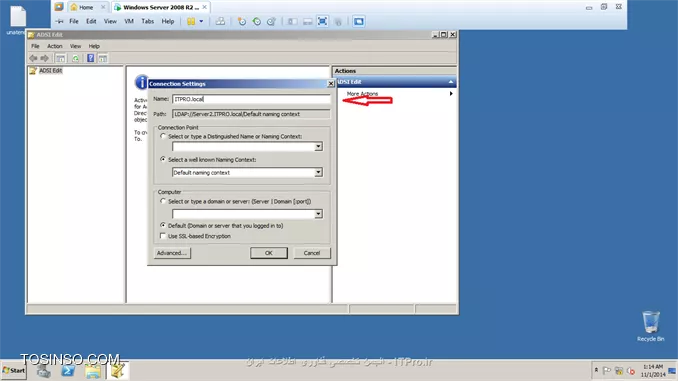The image size is (678, 381).
Task: Open ADSI Edit File menu
Action: coord(35,46)
